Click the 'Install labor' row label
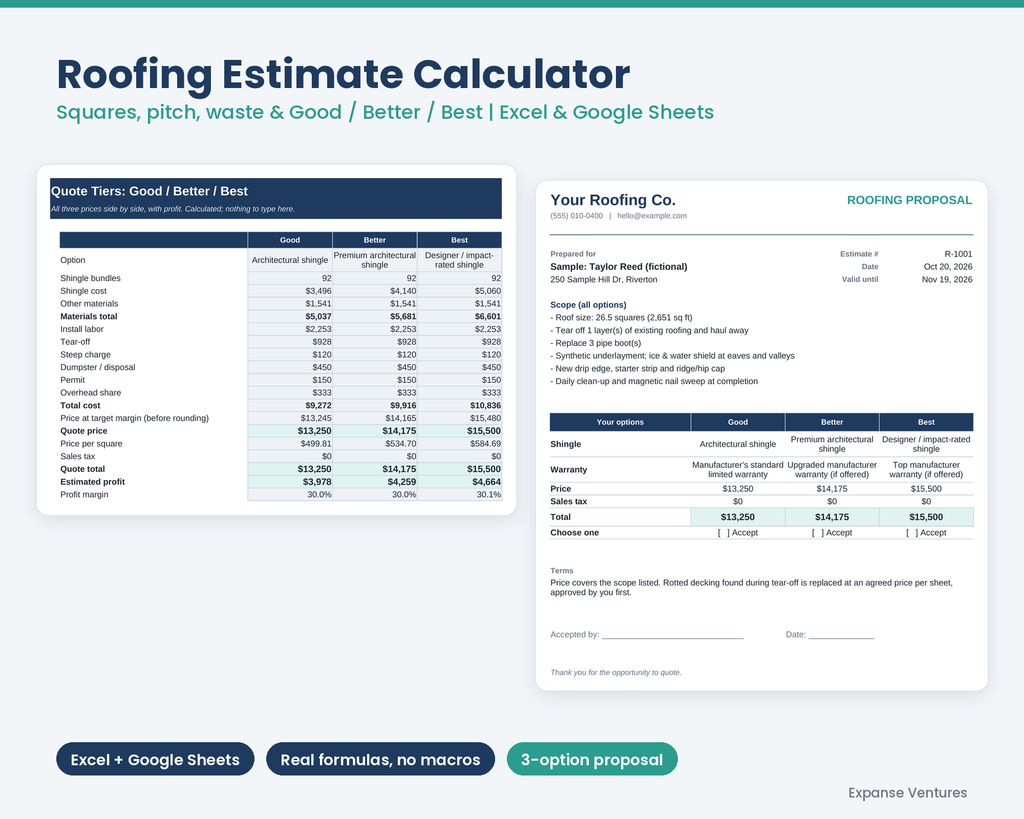 82,329
